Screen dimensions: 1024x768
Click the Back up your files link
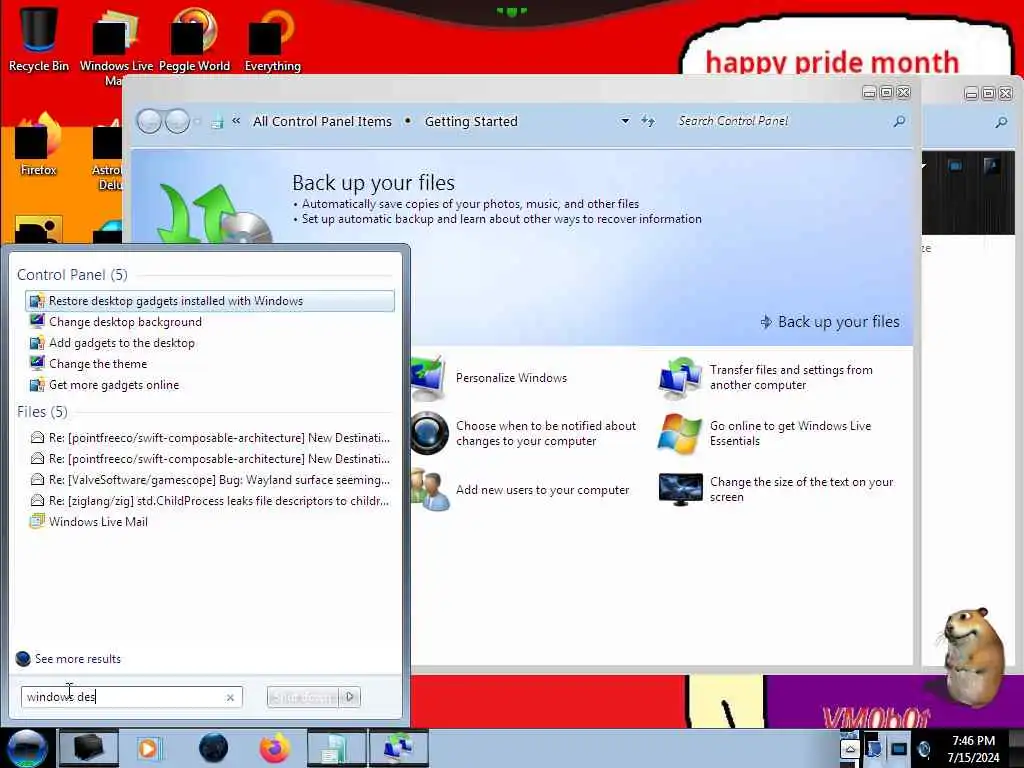click(830, 322)
